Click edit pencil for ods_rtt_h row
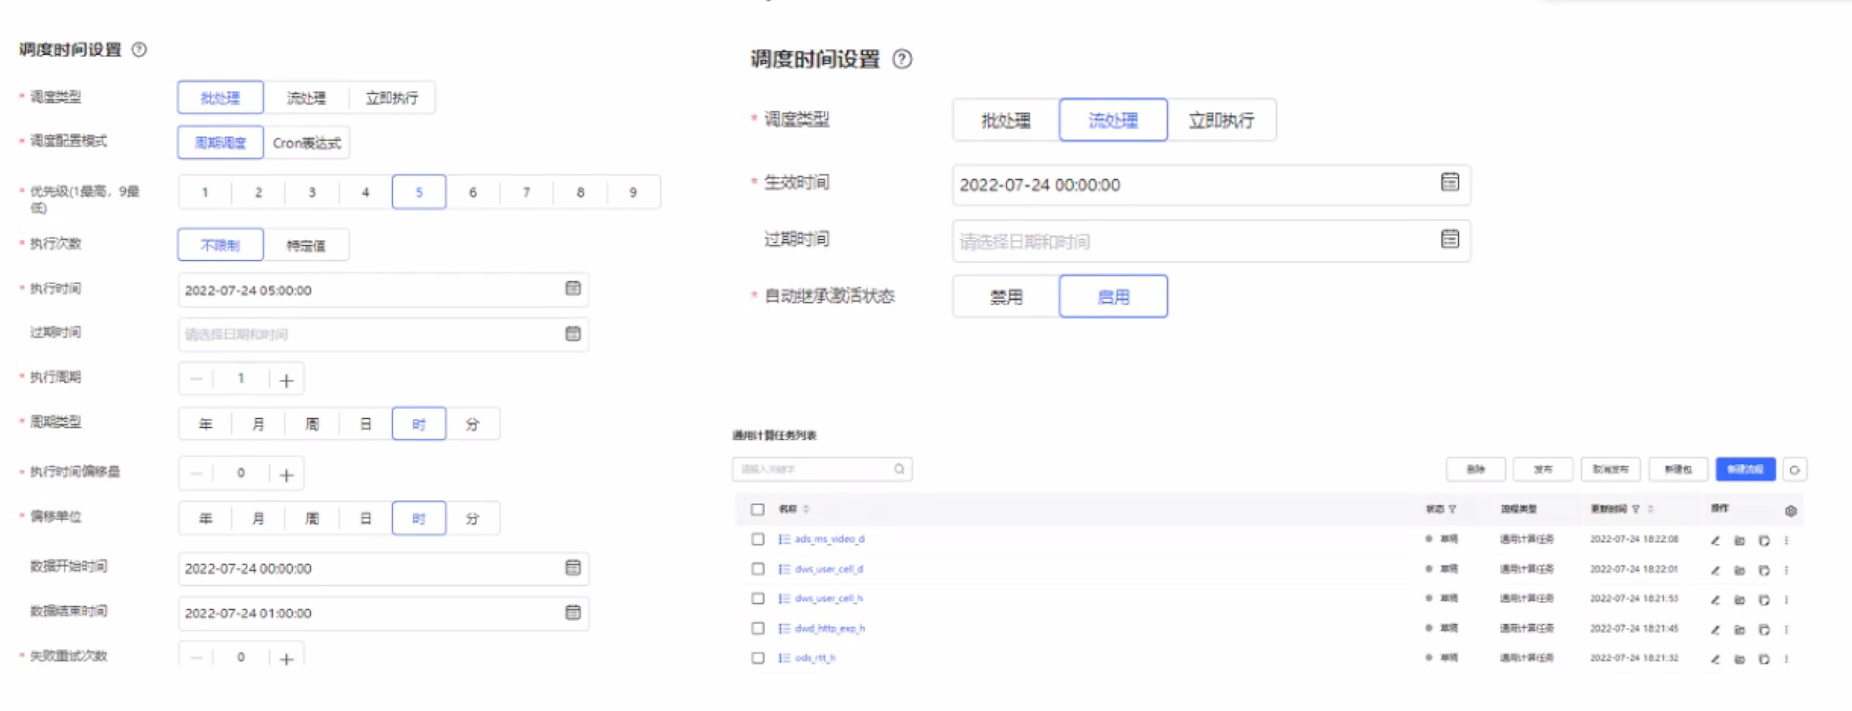 pos(1715,659)
